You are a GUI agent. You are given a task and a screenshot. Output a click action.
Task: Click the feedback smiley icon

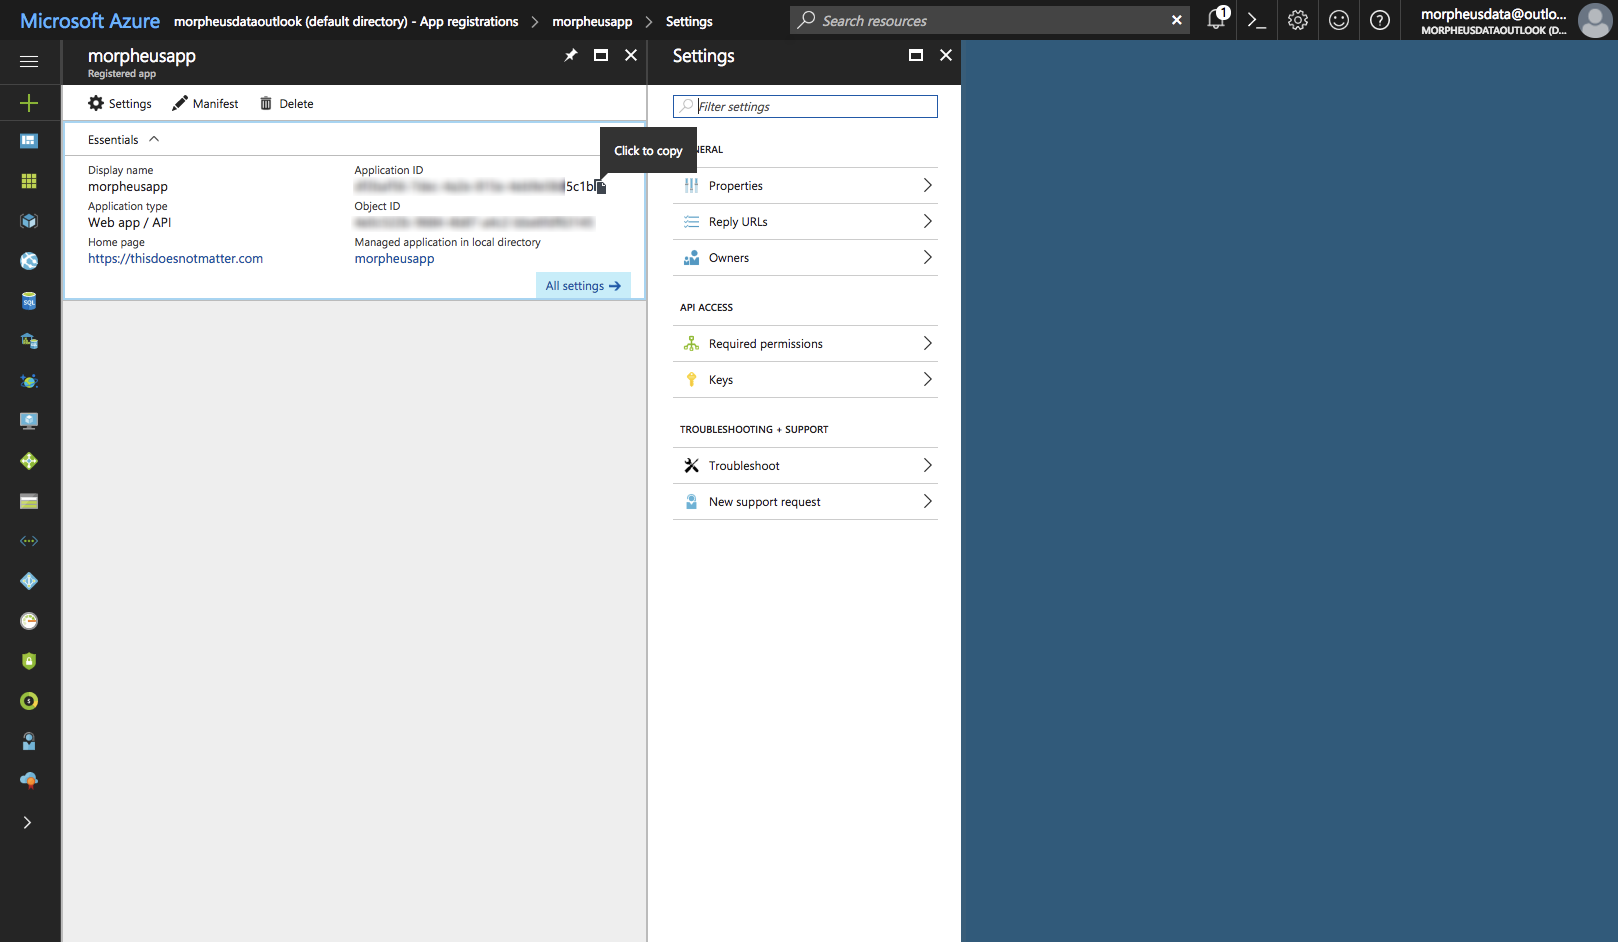(1339, 20)
